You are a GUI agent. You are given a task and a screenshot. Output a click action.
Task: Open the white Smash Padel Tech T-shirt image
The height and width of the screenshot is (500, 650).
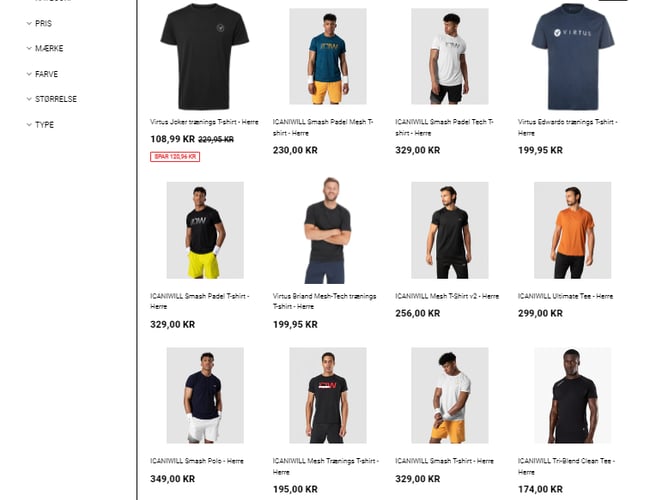[450, 56]
